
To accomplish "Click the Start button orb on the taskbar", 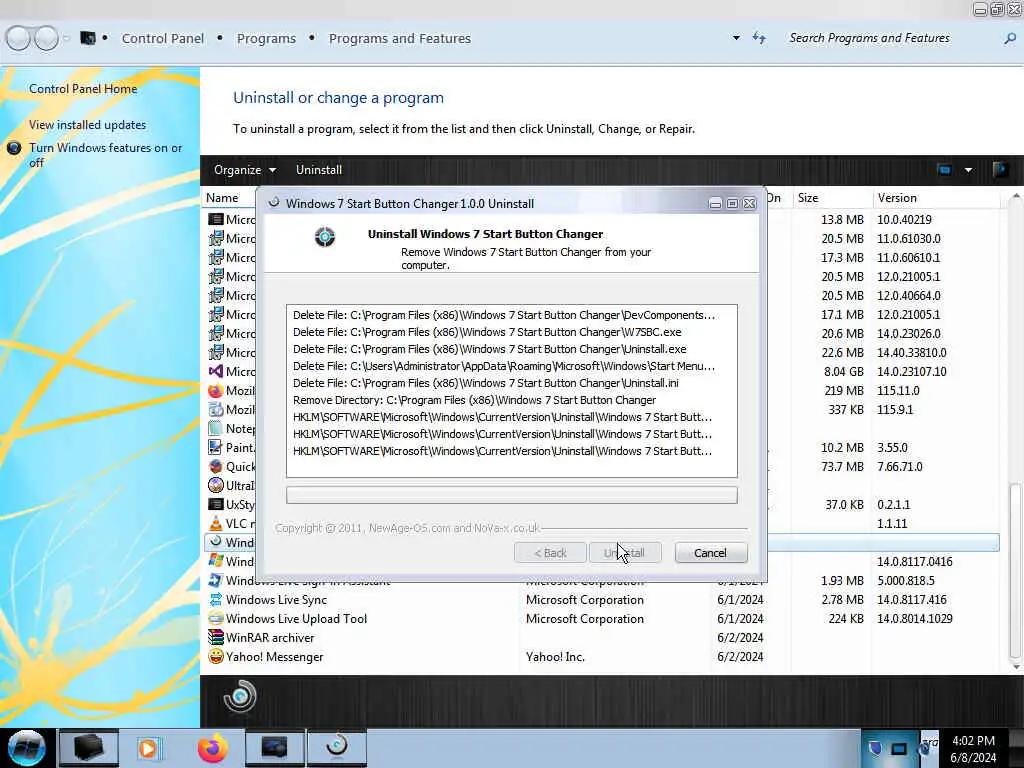I will click(x=27, y=748).
